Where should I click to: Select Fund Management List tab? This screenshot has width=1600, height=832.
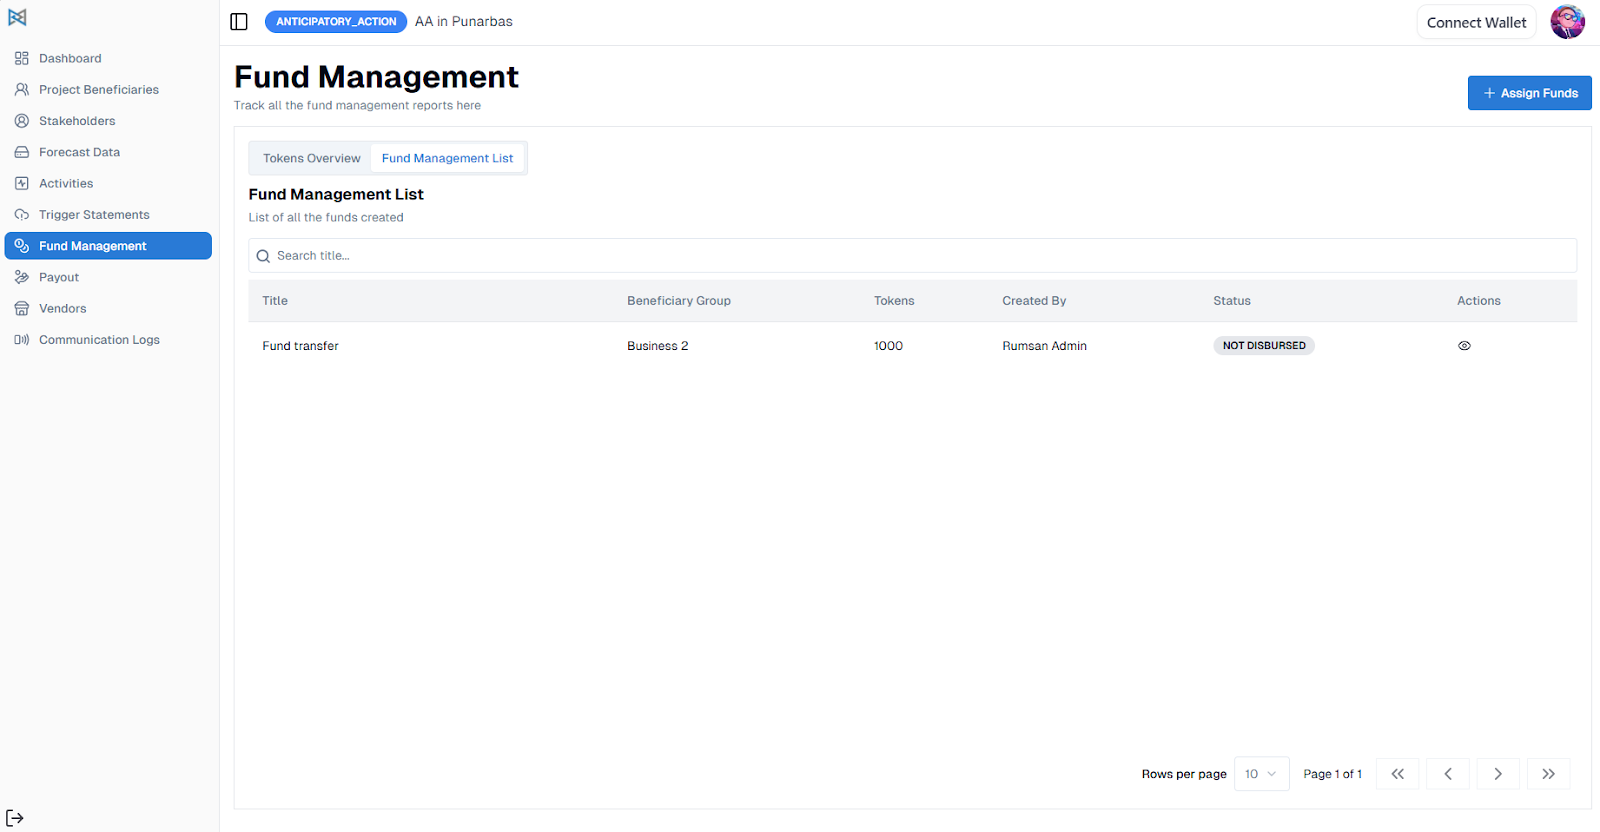(447, 158)
